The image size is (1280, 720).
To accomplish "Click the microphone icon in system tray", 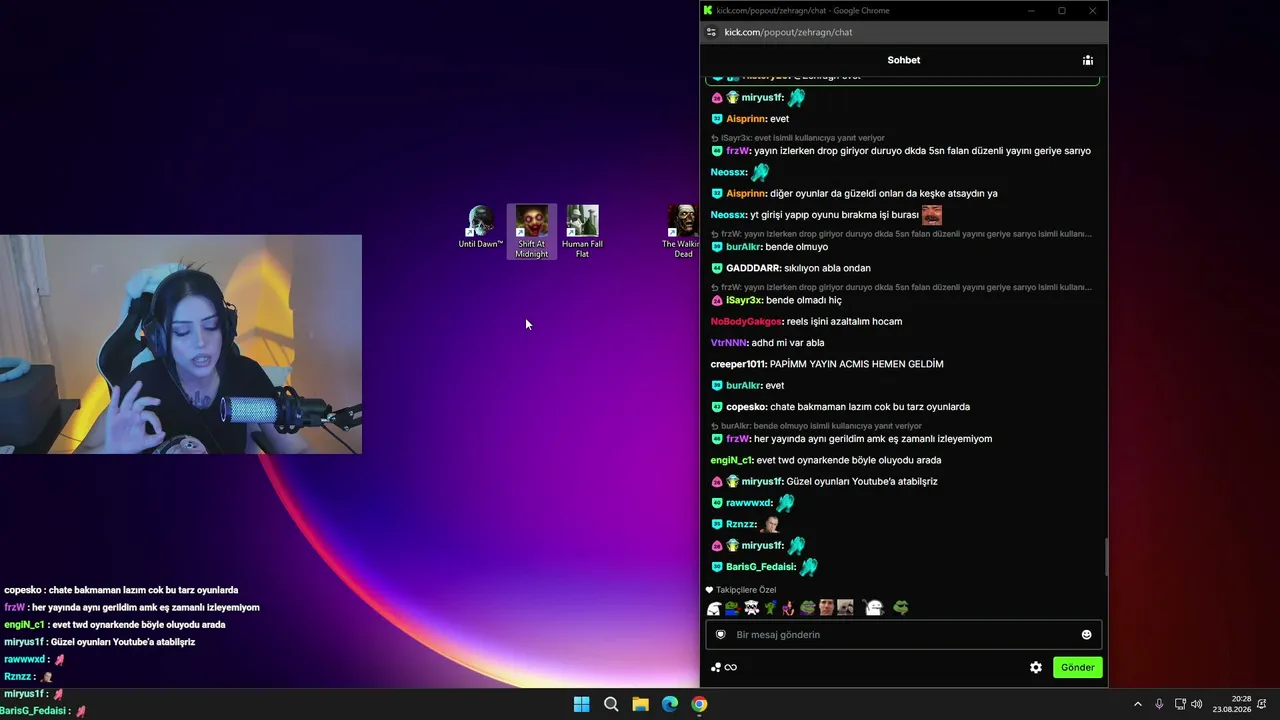I will coord(1159,704).
